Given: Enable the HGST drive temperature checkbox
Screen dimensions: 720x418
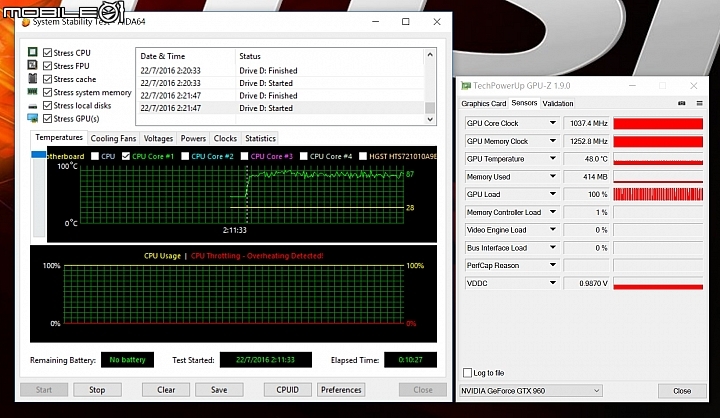Looking at the screenshot, I should point(363,156).
